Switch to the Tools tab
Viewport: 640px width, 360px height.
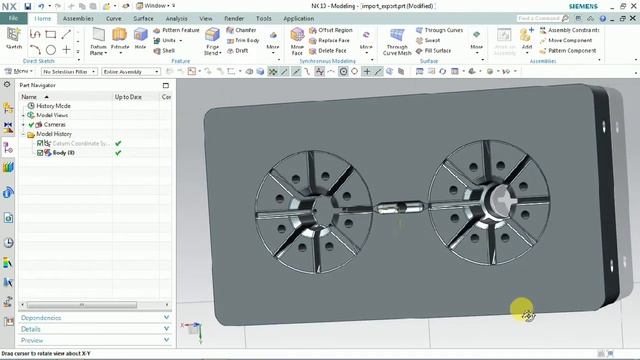263,19
